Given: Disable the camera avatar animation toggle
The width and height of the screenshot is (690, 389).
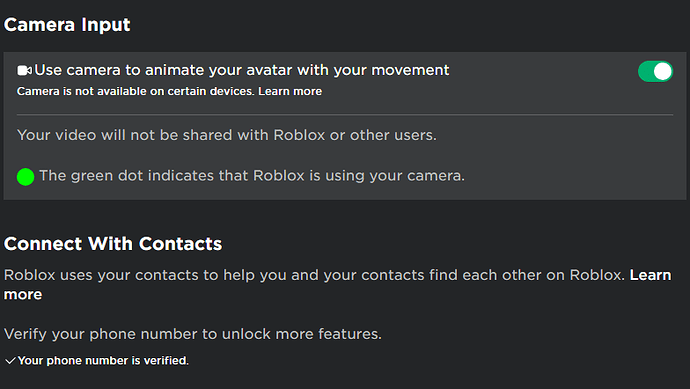Looking at the screenshot, I should [655, 71].
